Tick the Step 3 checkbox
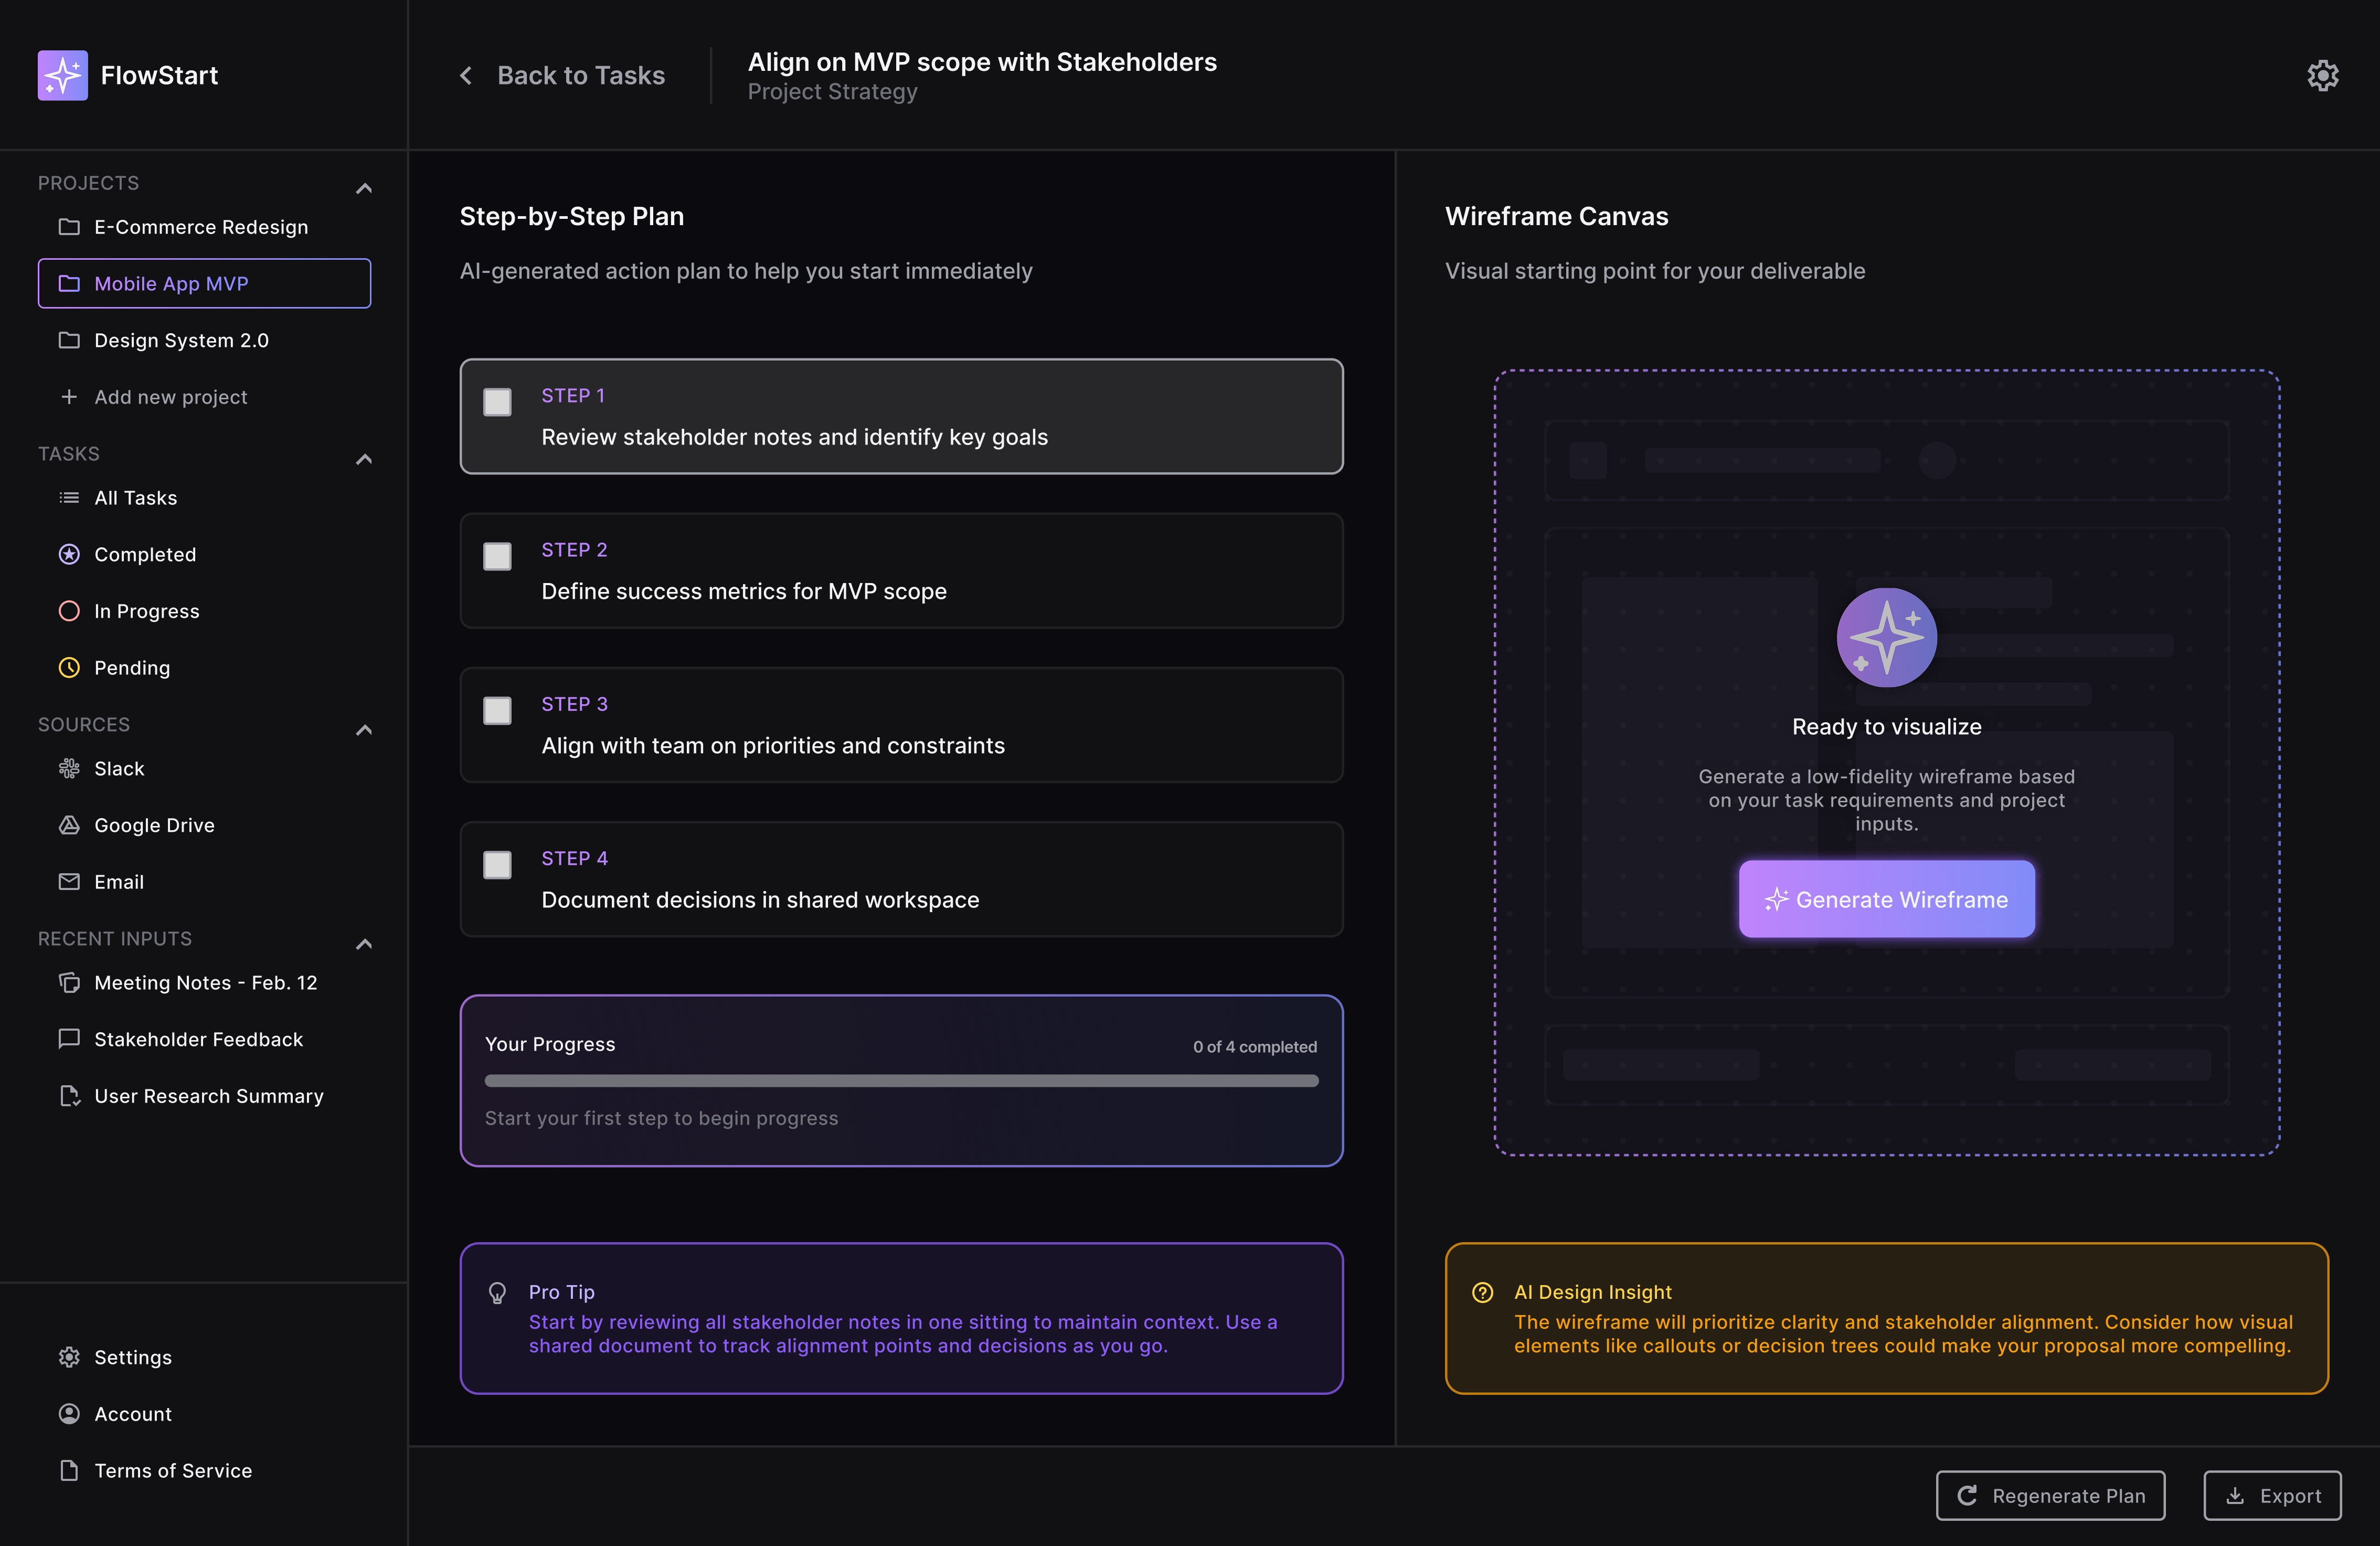The width and height of the screenshot is (2380, 1546). pyautogui.click(x=497, y=710)
